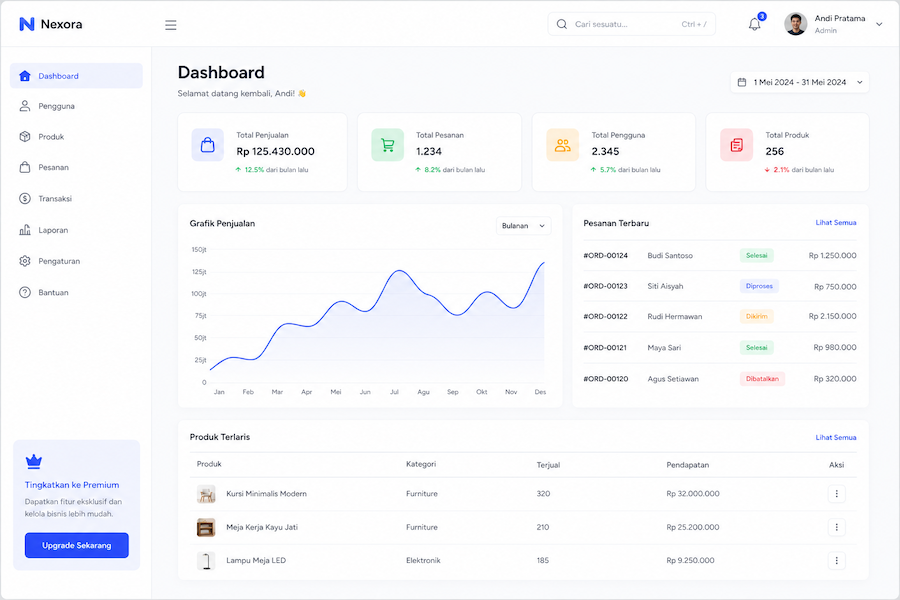Click the Total Produk document icon
Image resolution: width=900 pixels, height=600 pixels.
coord(736,145)
